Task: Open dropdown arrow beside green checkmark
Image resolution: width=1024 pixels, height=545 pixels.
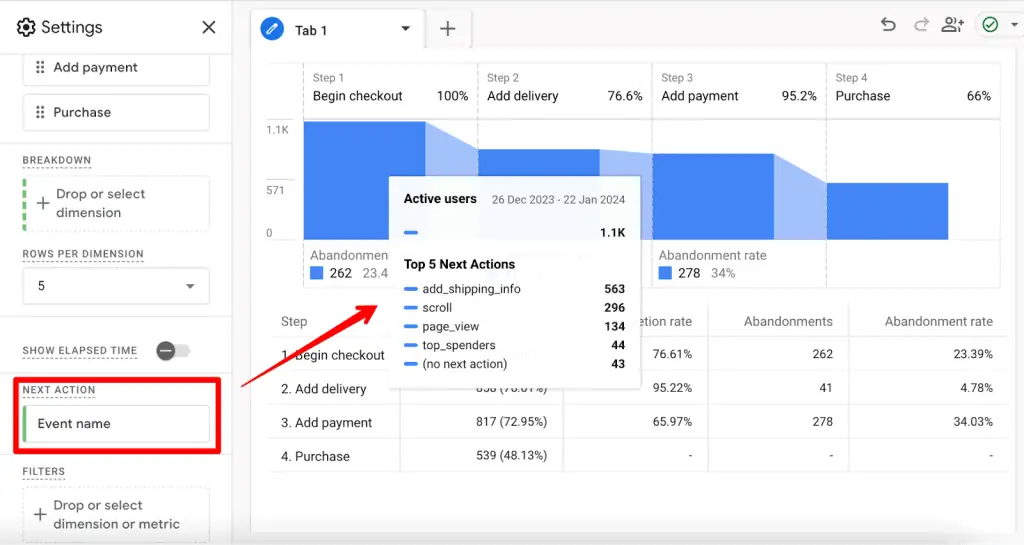Action: tap(1014, 25)
